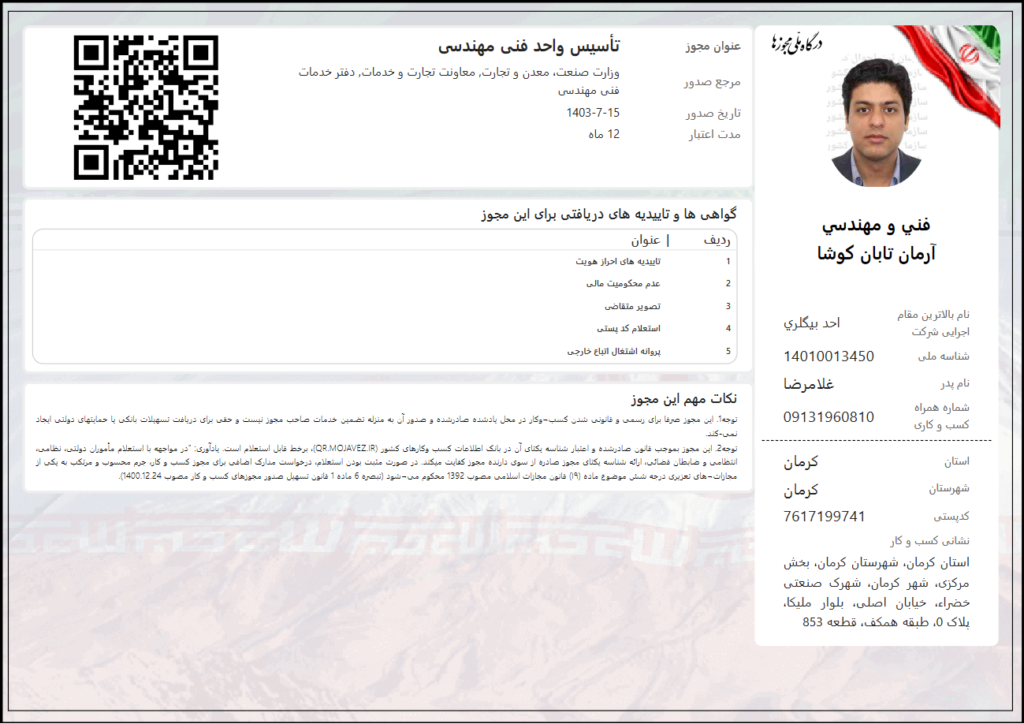The height and width of the screenshot is (724, 1024).
Task: Select the row تصویر متقاضی
Action: point(632,306)
